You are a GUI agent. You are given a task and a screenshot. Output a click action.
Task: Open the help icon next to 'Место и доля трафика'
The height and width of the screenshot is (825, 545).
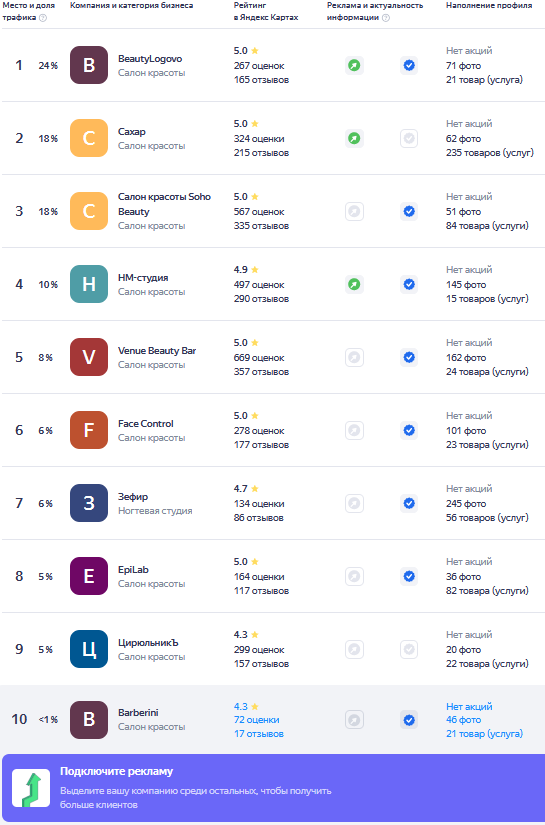43,17
